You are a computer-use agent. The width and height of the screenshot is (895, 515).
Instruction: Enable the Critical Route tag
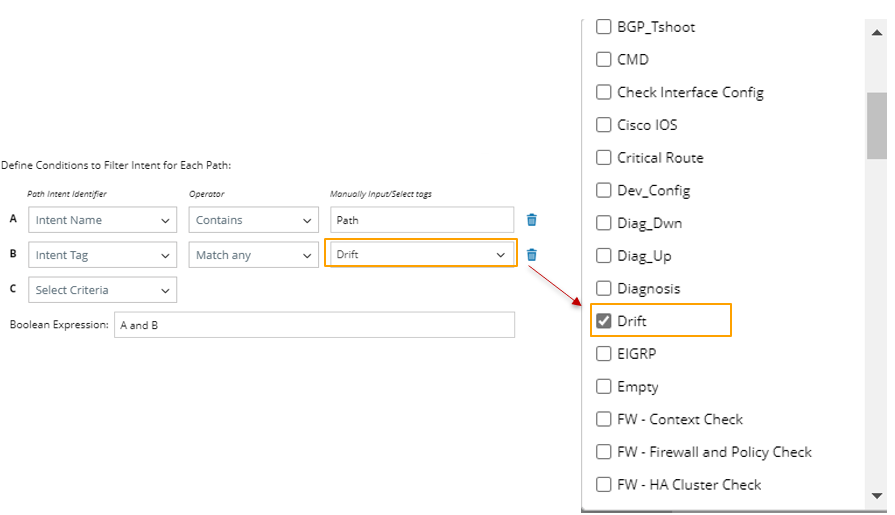tap(604, 158)
